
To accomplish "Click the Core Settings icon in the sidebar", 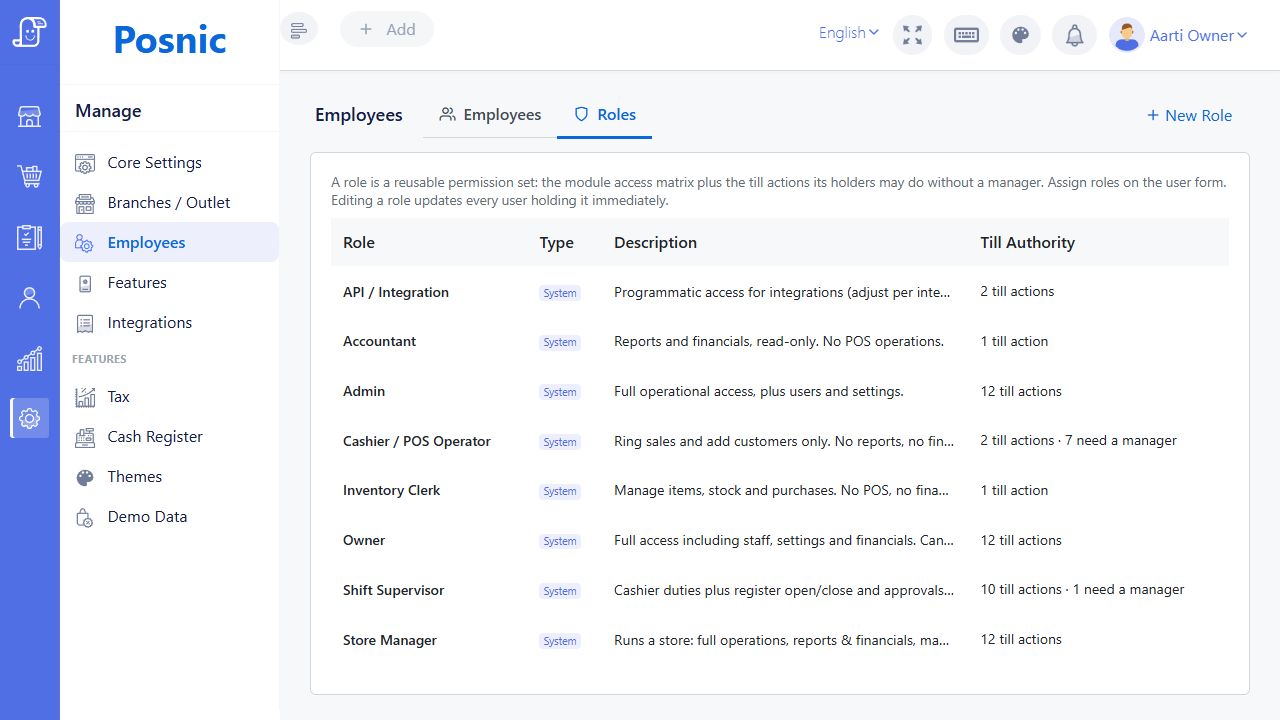I will (85, 163).
